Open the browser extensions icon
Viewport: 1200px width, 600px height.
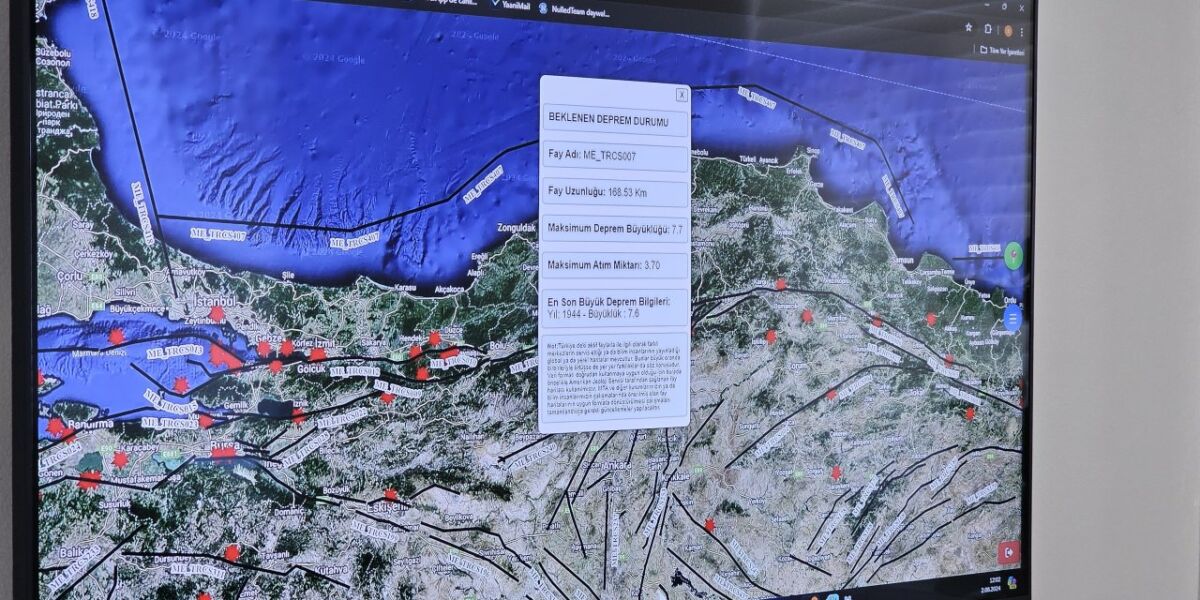[988, 29]
